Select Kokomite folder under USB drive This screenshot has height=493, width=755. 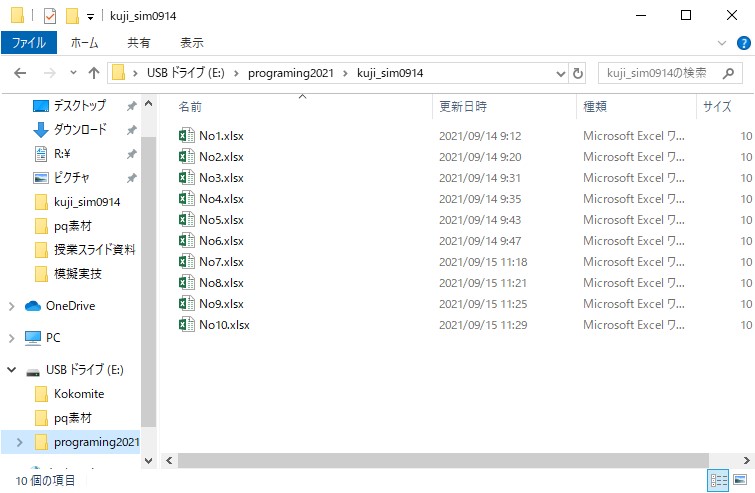pyautogui.click(x=69, y=394)
